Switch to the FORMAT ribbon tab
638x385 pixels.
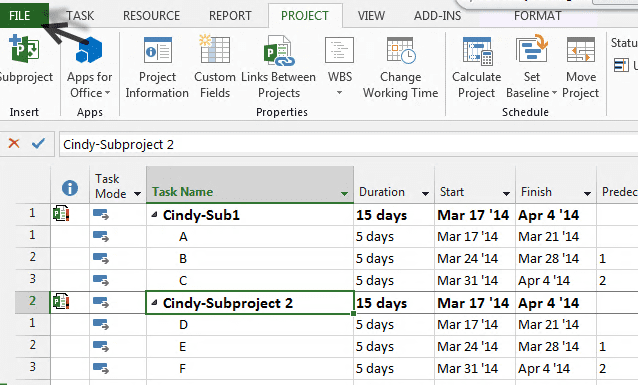coord(537,15)
